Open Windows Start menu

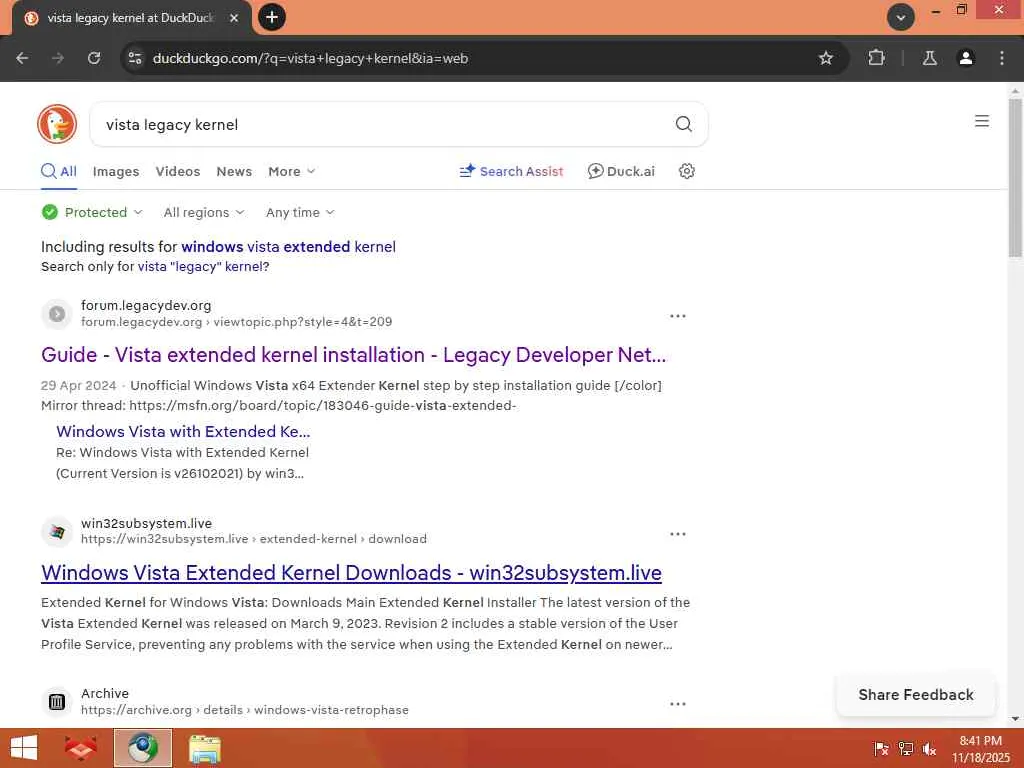(x=24, y=748)
